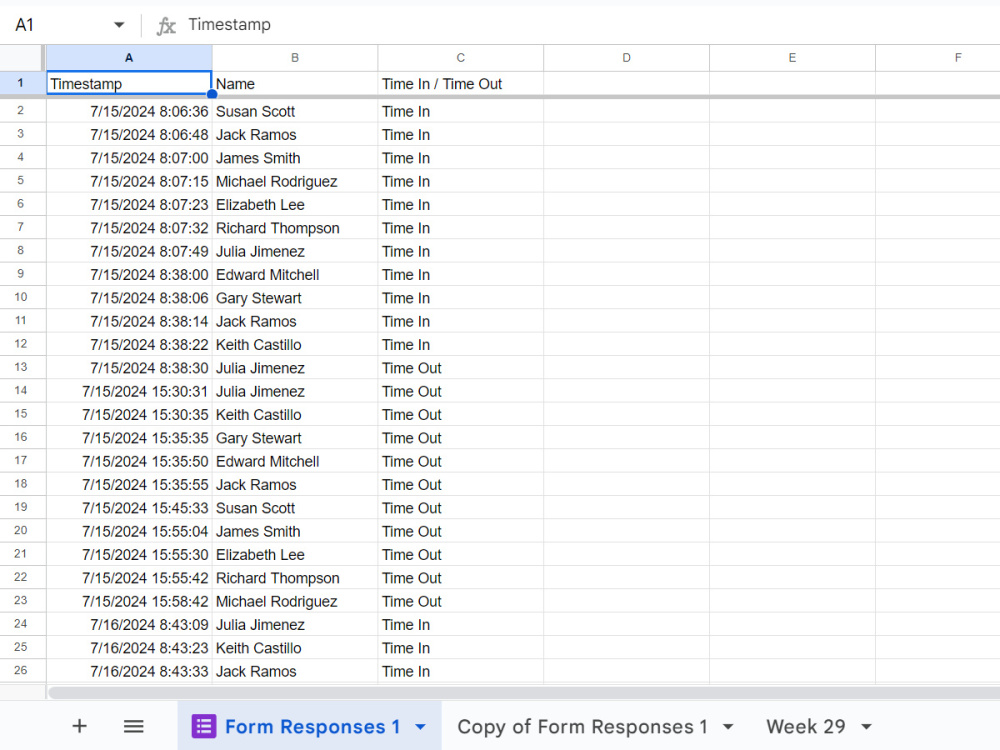Select column C header
This screenshot has height=750, width=1000.
pos(460,58)
